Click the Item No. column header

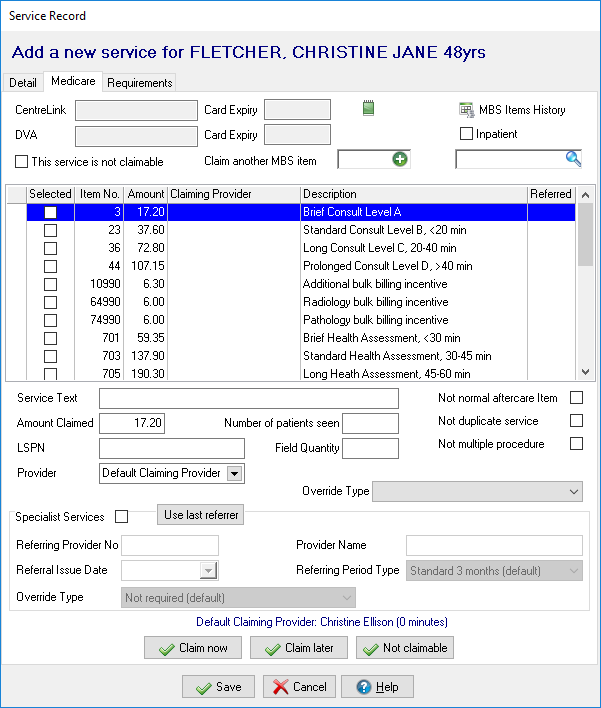click(x=99, y=194)
